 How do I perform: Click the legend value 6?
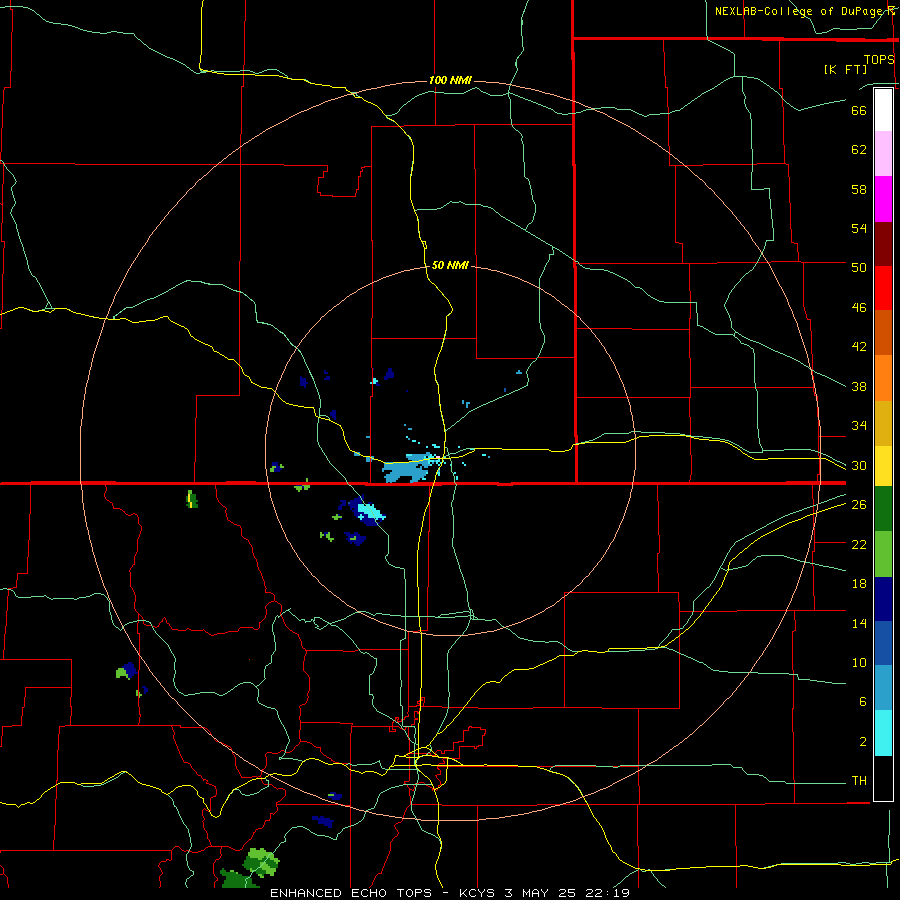[862, 702]
